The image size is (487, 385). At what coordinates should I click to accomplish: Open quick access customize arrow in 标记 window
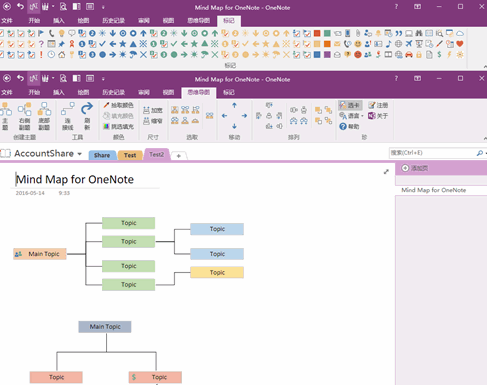coord(103,7)
